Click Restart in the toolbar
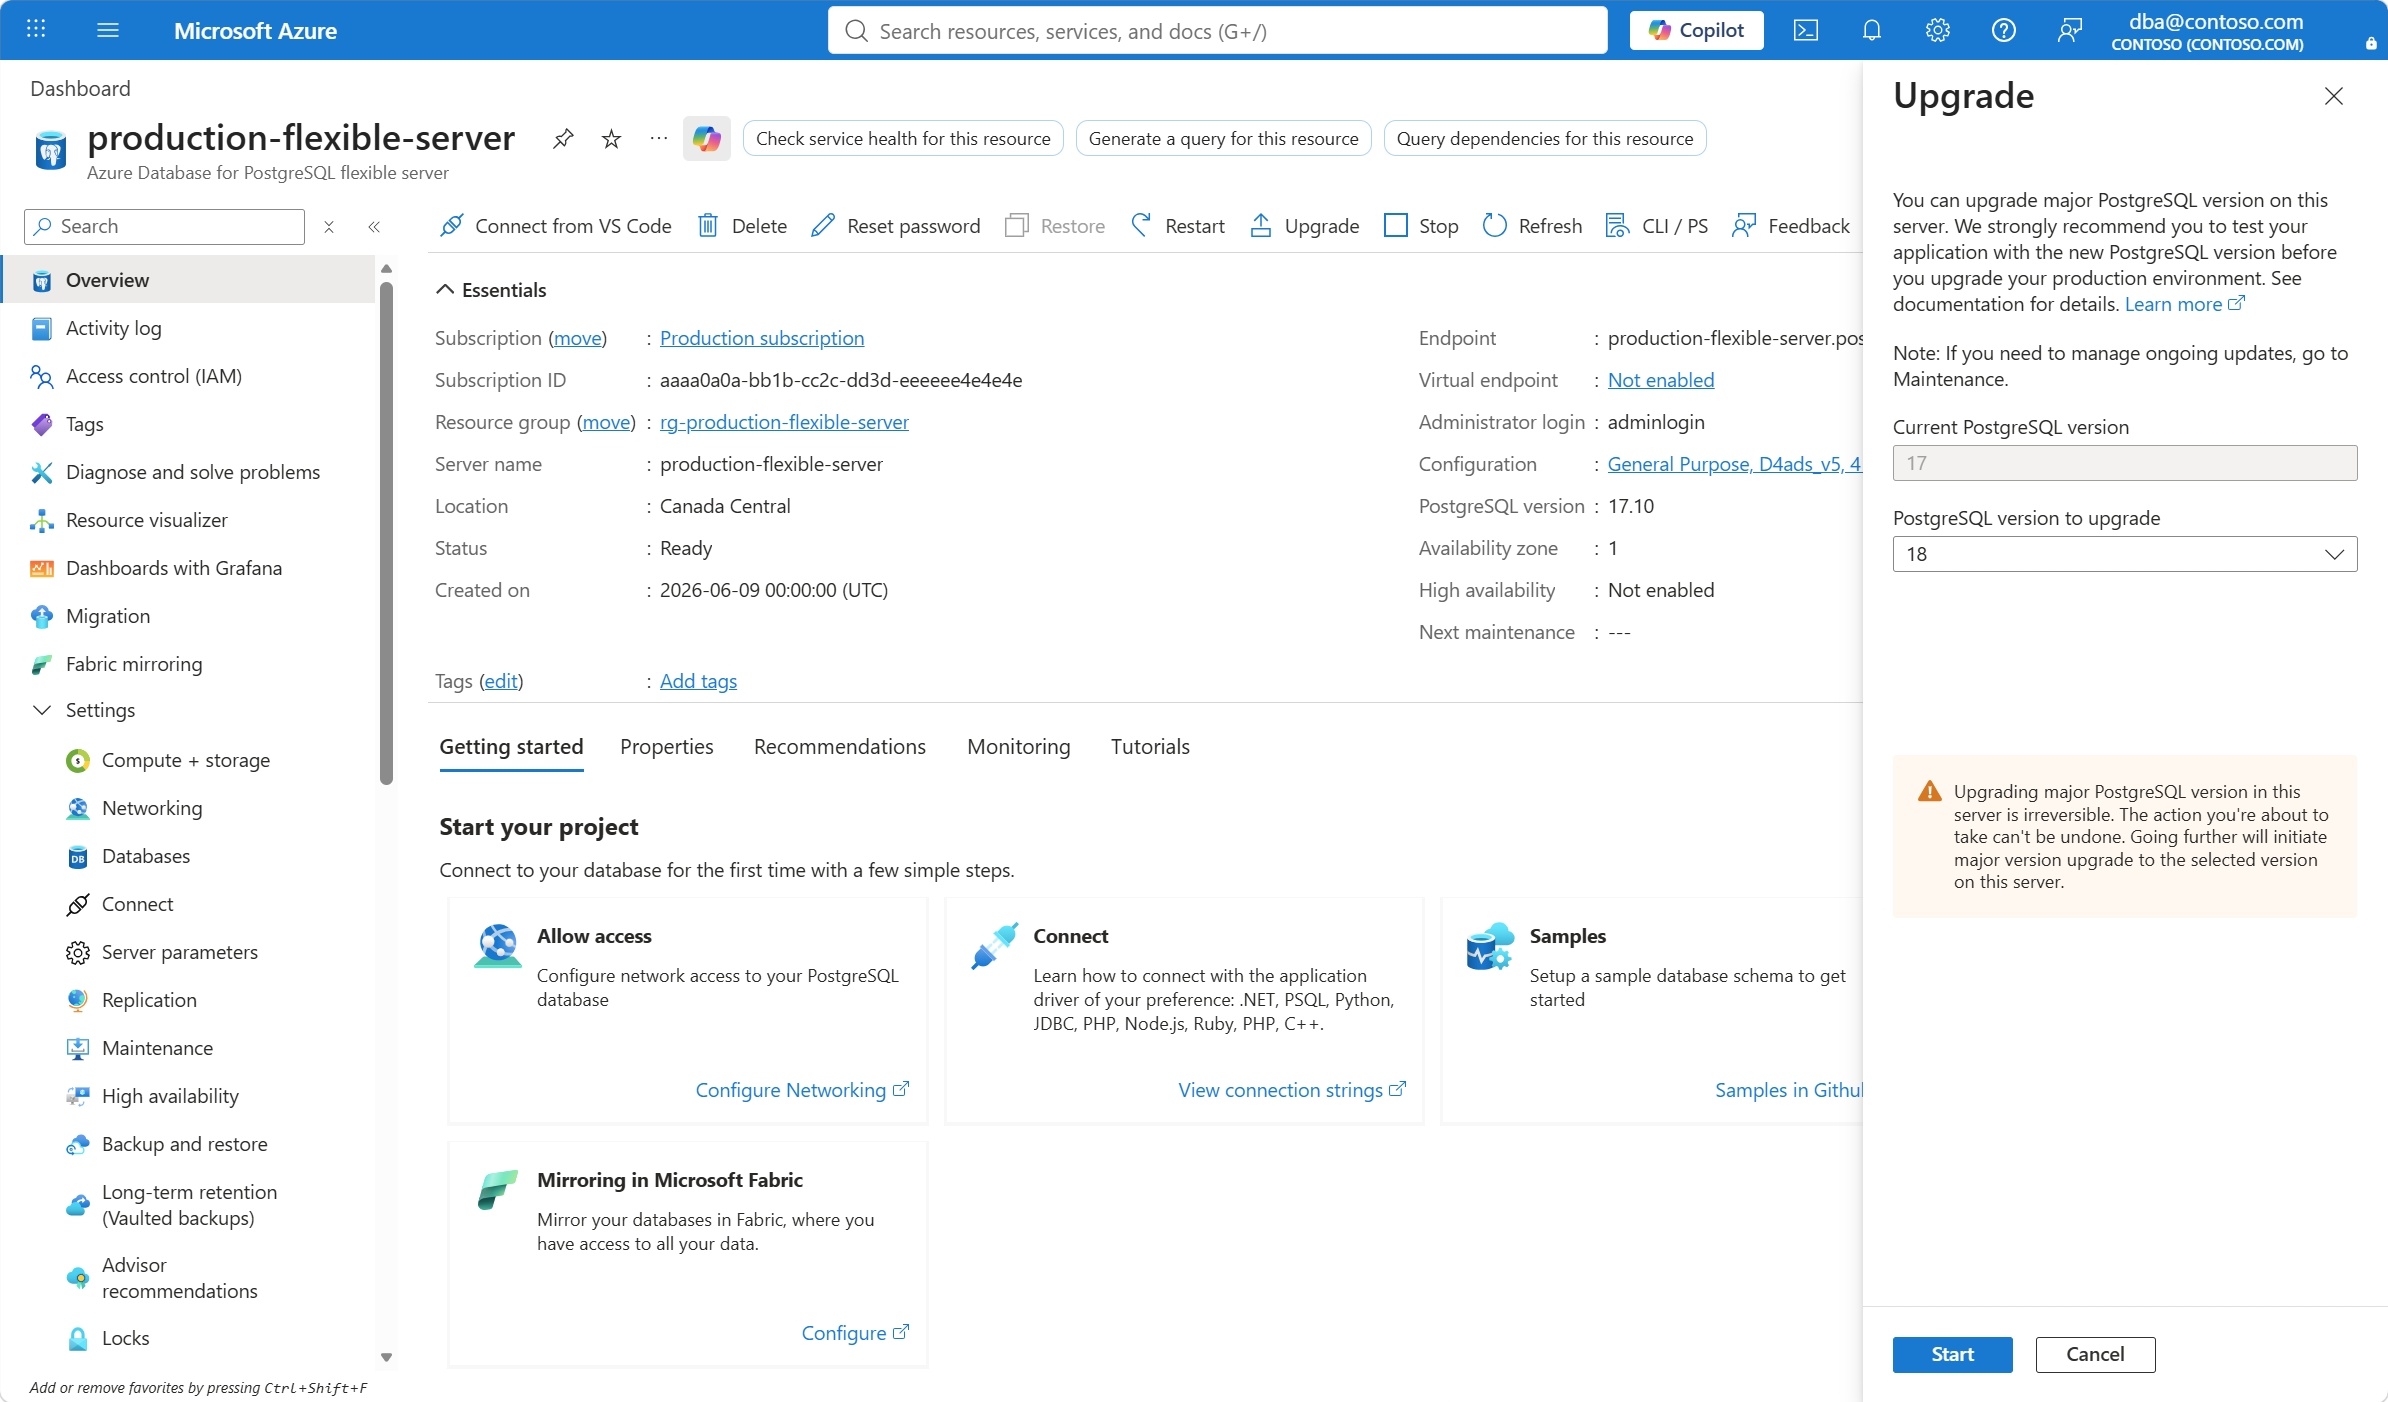Screen dimensions: 2388x1402 click(1177, 226)
